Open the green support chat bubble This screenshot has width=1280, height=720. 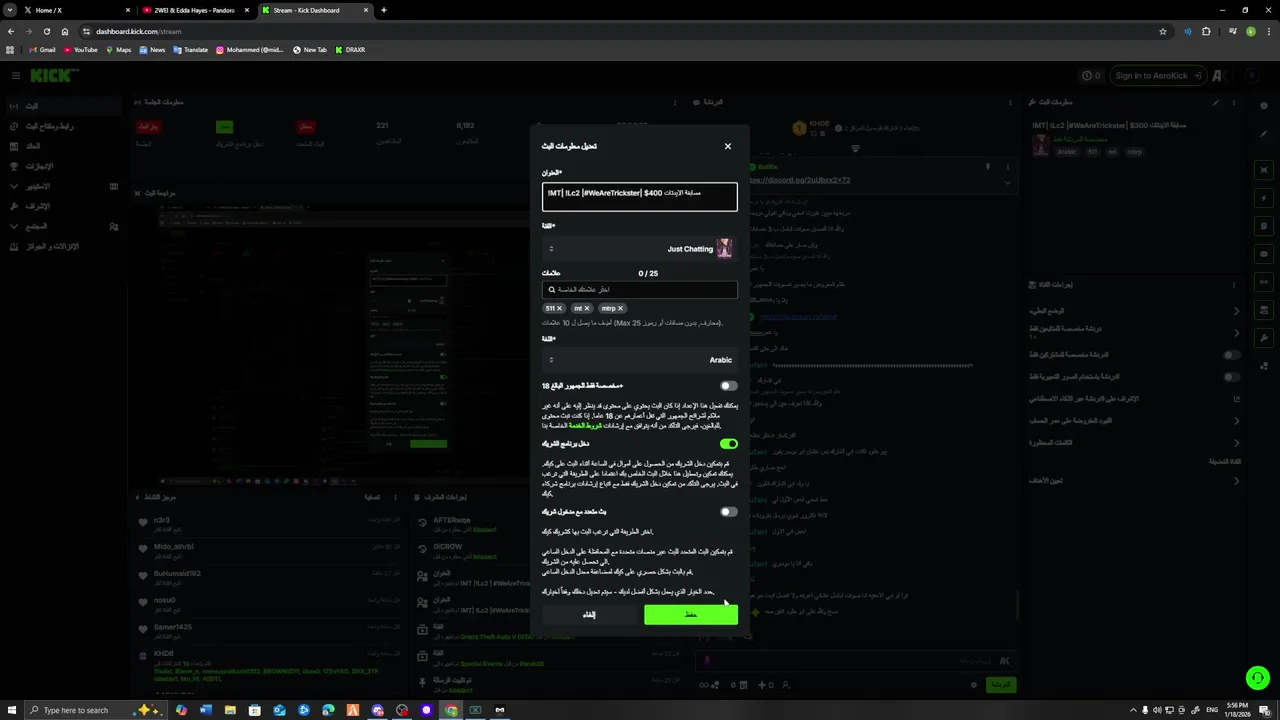[1257, 677]
